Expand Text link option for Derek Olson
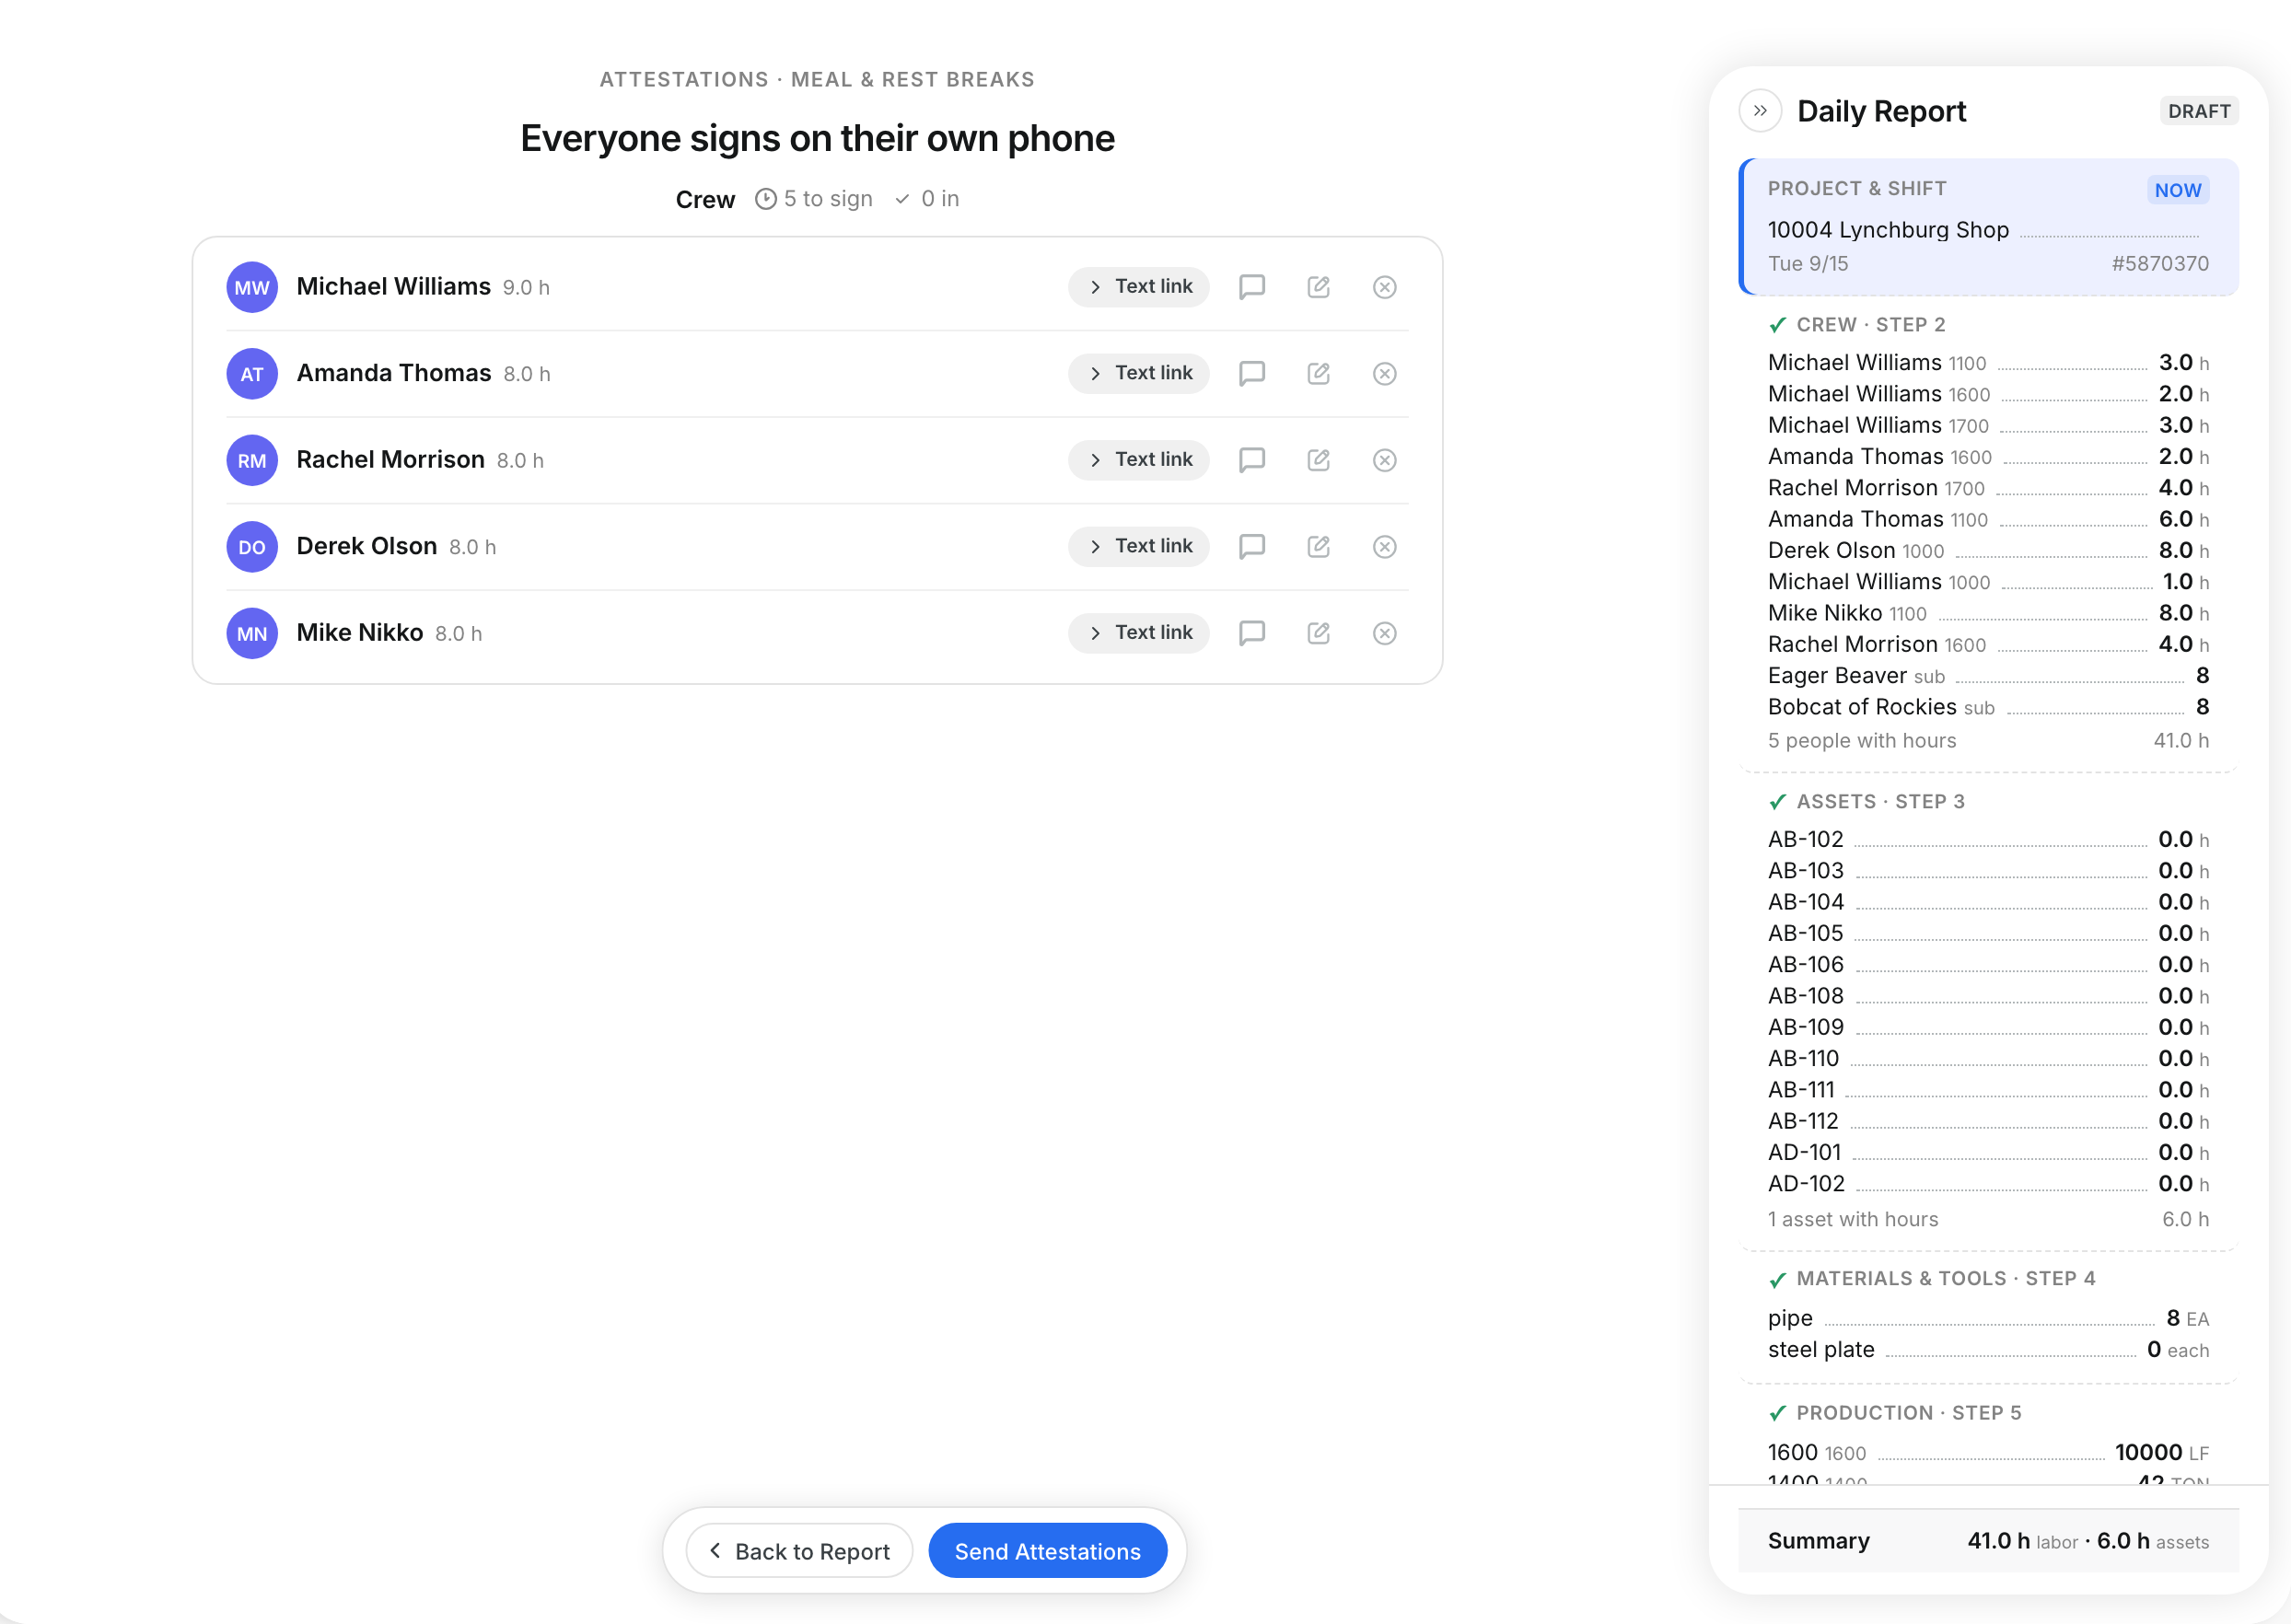 (x=1138, y=546)
